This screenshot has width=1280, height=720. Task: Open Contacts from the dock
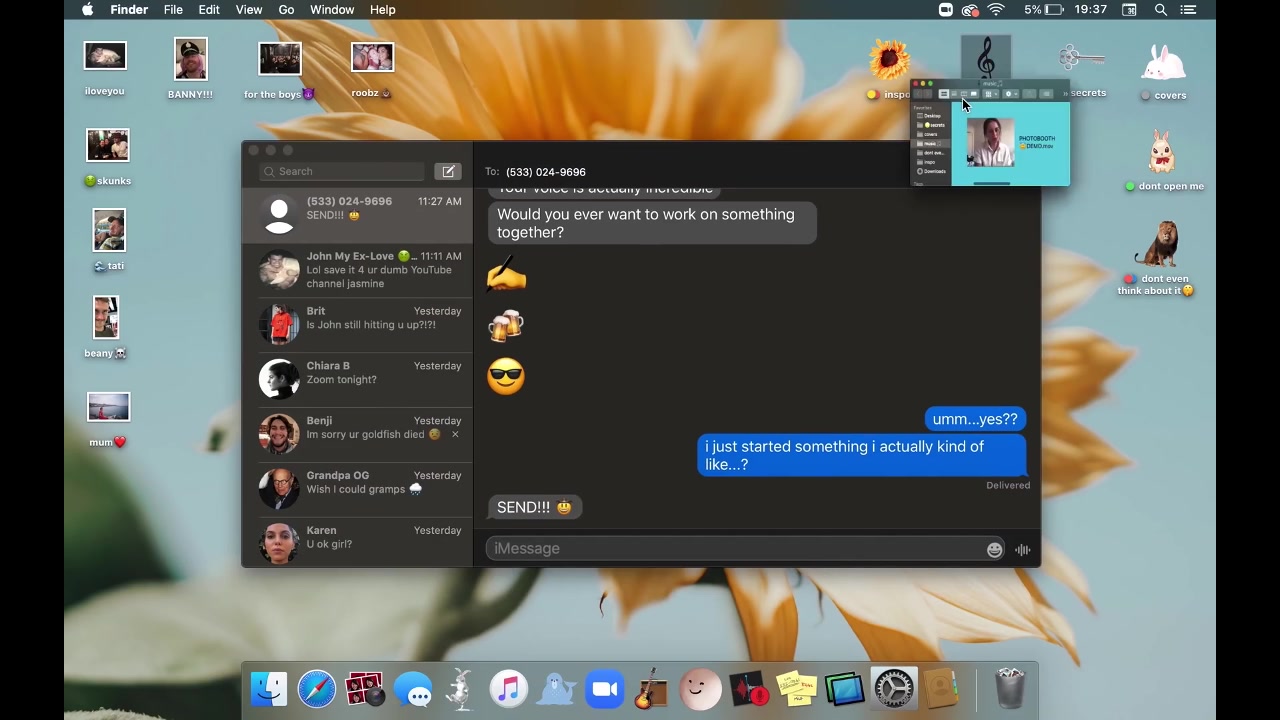[941, 689]
